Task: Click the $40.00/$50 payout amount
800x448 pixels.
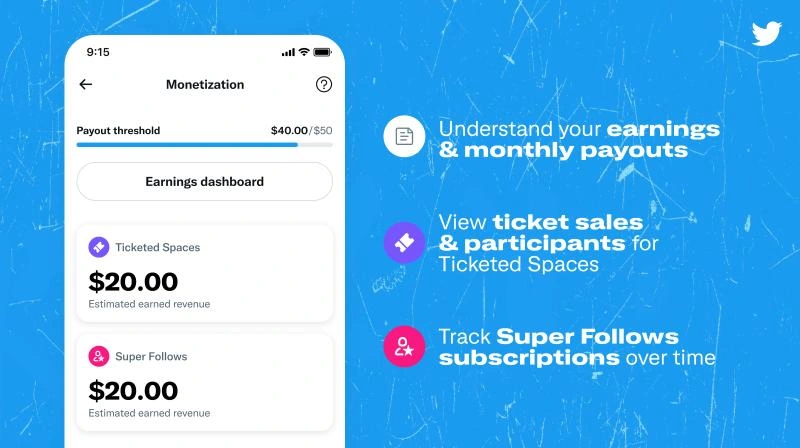Action: [301, 130]
